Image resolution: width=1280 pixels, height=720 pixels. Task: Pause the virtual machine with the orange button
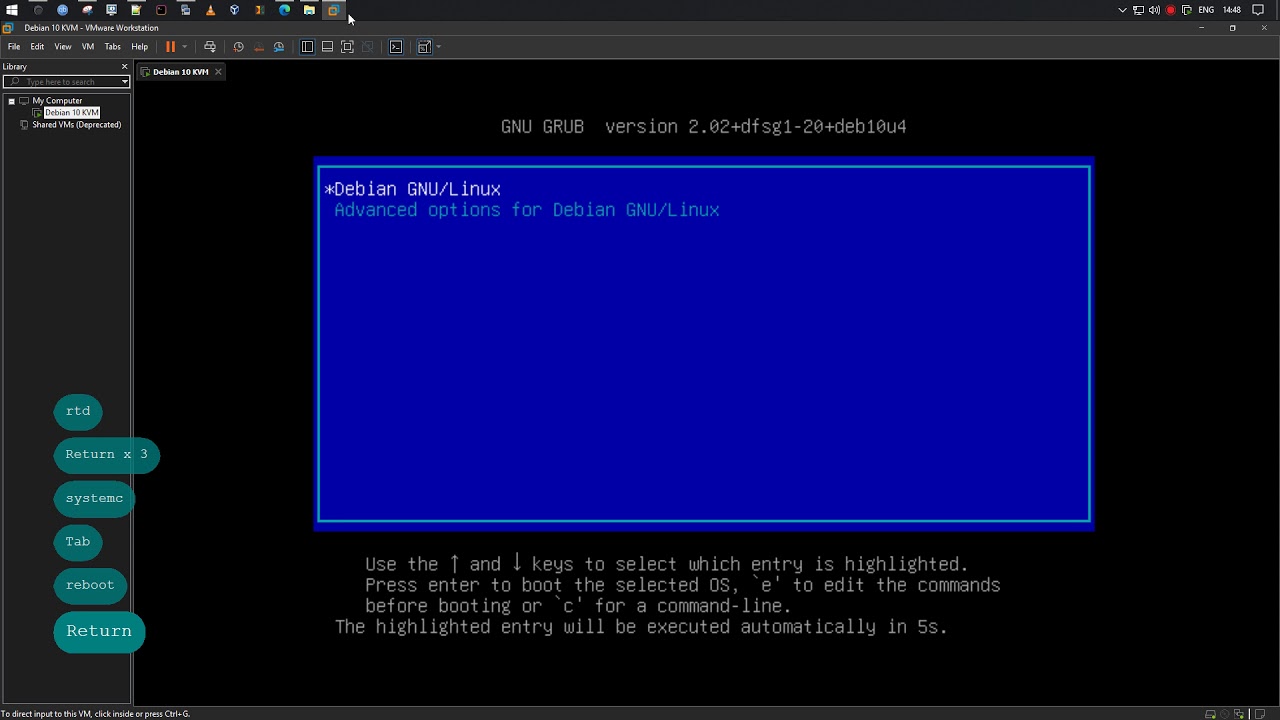pyautogui.click(x=170, y=47)
